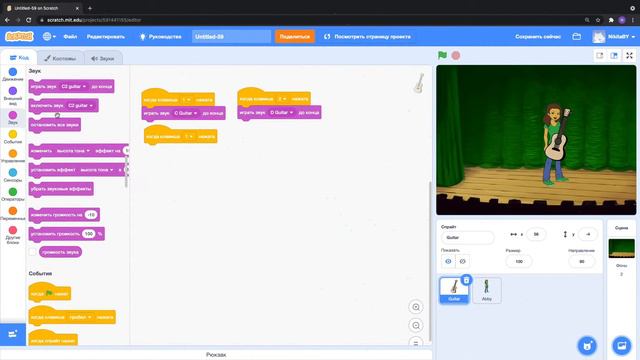Screen dimensions: 640x360
Task: Edit the sprite direction field
Action: pyautogui.click(x=581, y=261)
